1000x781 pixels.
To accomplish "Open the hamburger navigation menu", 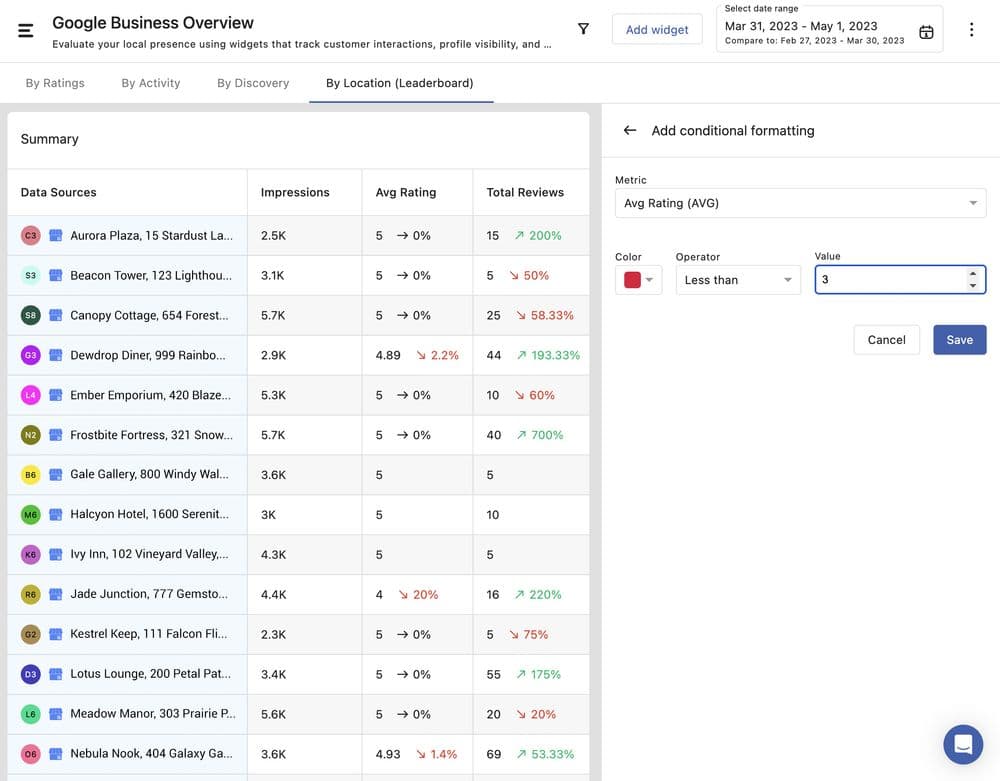I will tap(26, 30).
